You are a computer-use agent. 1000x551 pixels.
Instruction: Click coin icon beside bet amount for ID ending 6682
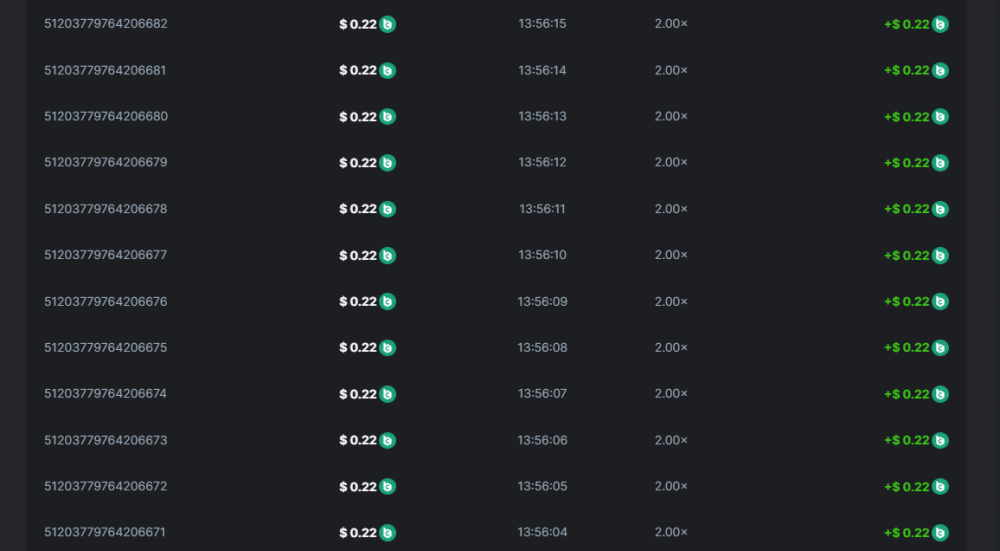tap(388, 24)
